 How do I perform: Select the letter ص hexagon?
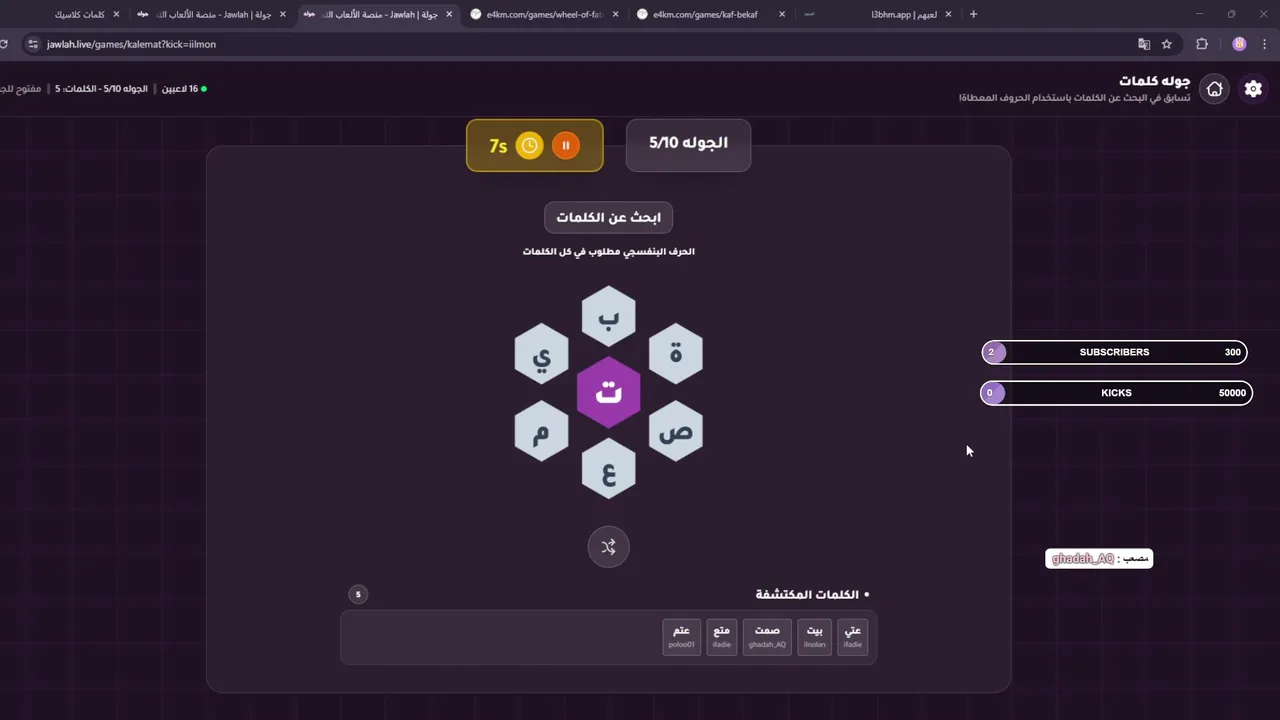676,431
